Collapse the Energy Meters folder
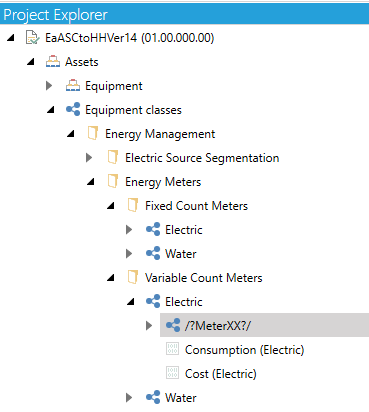Screen dimensions: 369x412 pyautogui.click(x=90, y=182)
